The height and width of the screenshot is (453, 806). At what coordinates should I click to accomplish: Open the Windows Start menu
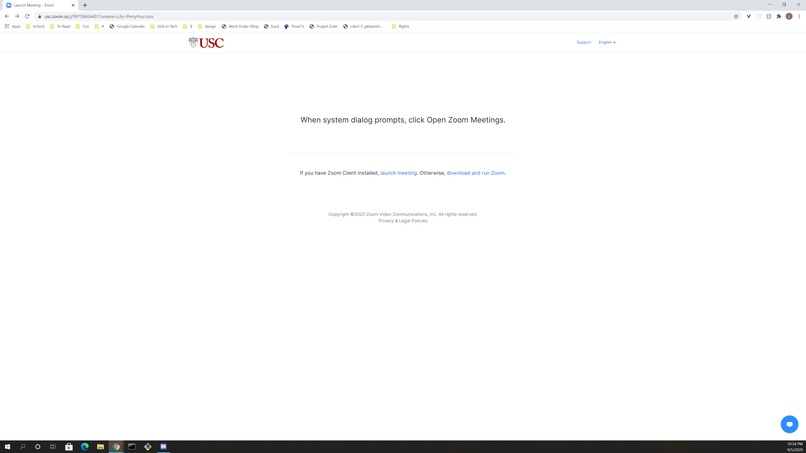pos(7,447)
